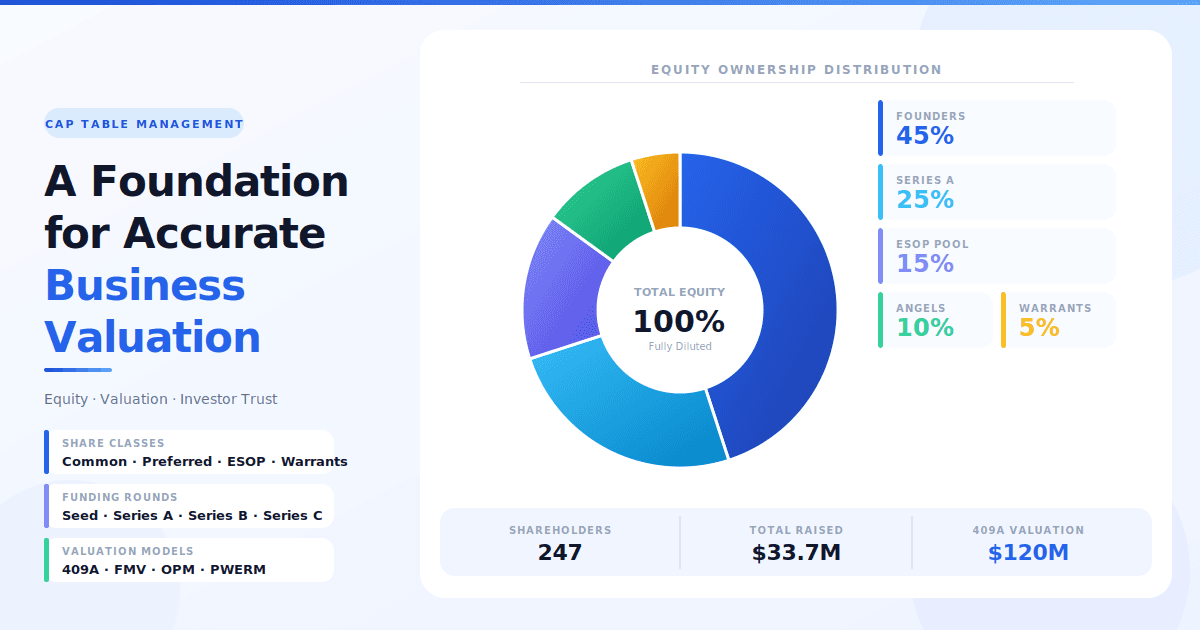
Task: Open the Cap Table Management tab
Action: point(143,123)
